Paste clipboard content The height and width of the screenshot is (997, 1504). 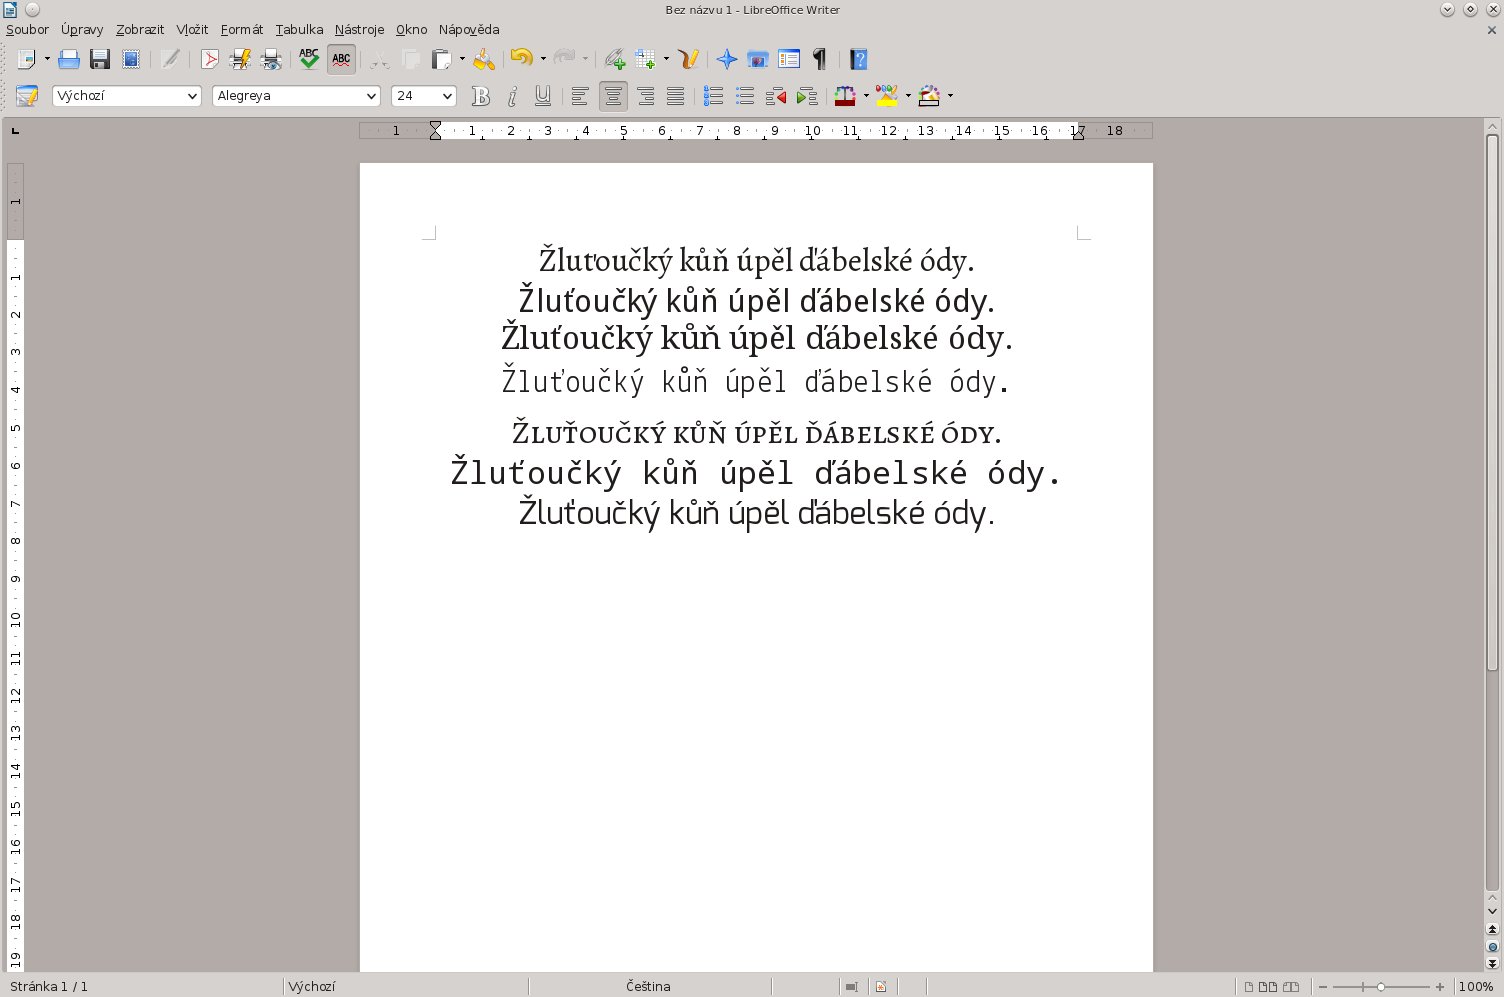click(441, 60)
